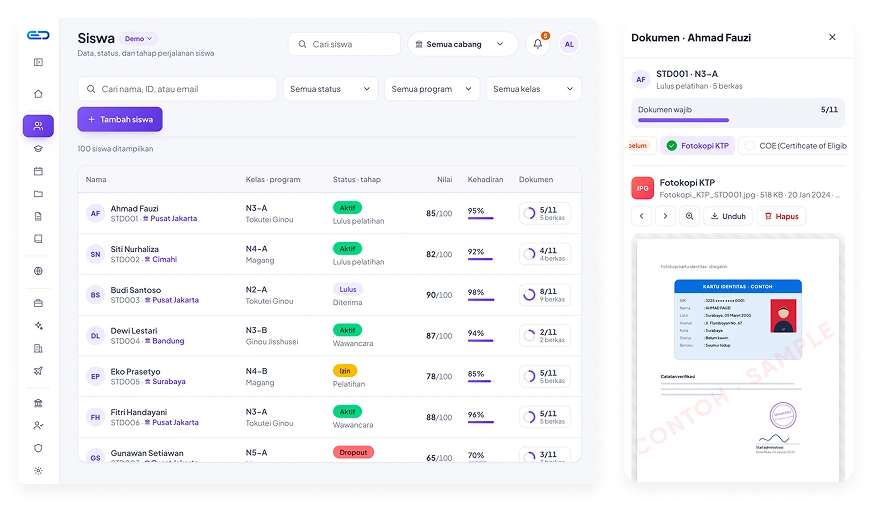This screenshot has height=510, width=872.
Task: Click the Cari siswa search field
Action: [344, 44]
